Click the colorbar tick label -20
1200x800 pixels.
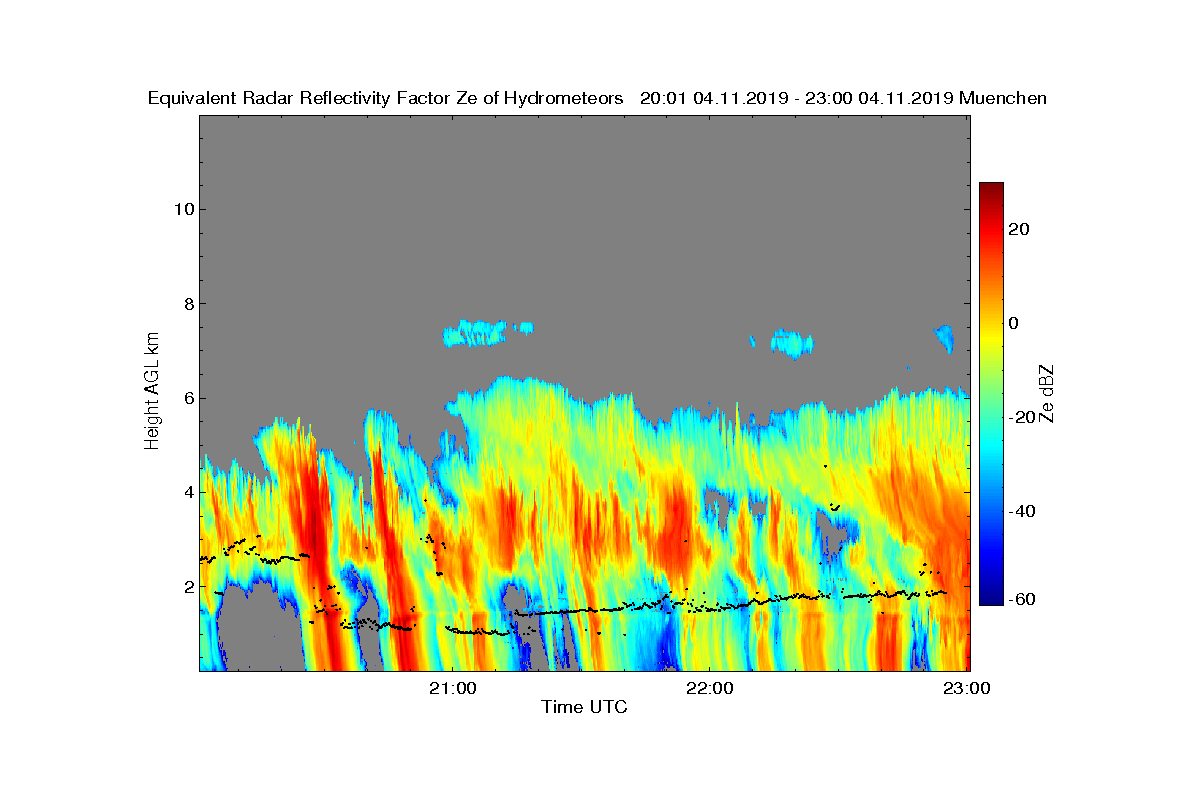(1021, 417)
